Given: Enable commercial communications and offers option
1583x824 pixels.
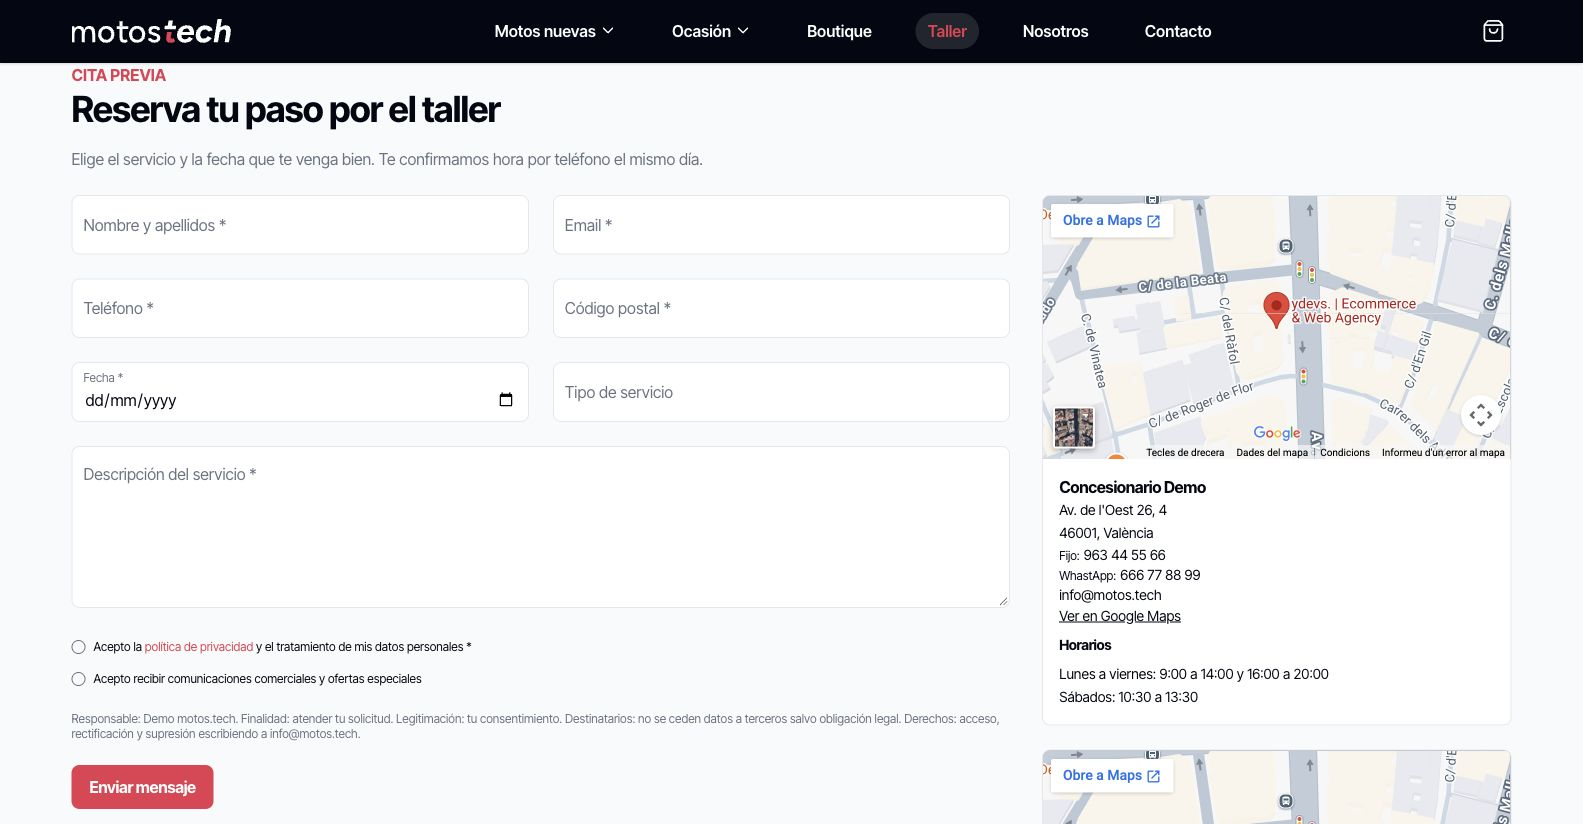Looking at the screenshot, I should pos(79,679).
